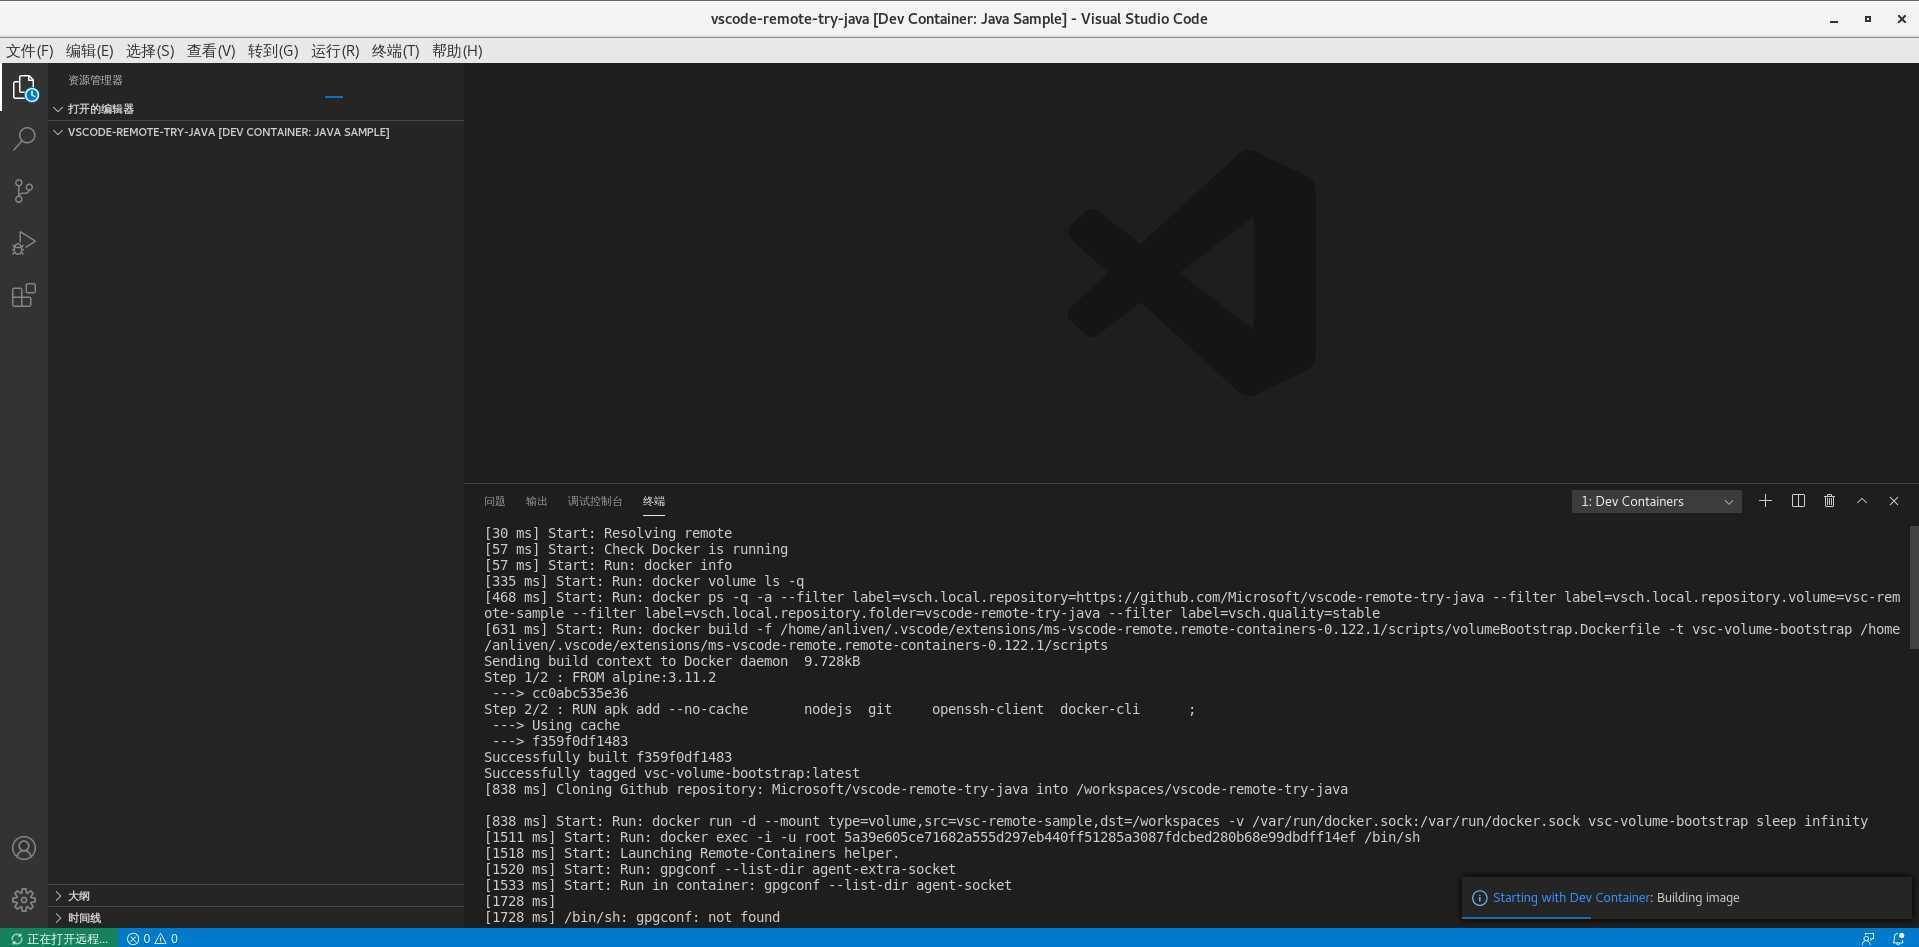Maximize the panel with the up chevron
Image resolution: width=1919 pixels, height=947 pixels.
(x=1862, y=501)
